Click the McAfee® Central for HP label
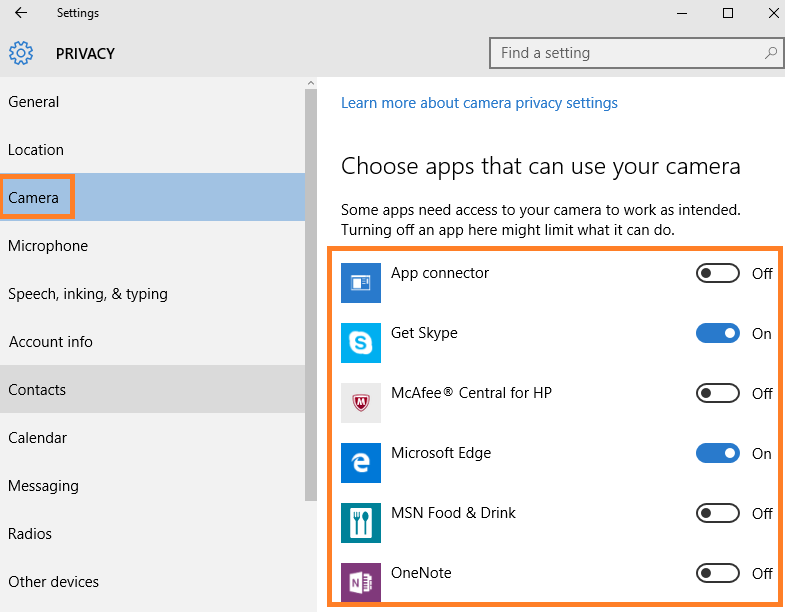 click(x=471, y=393)
